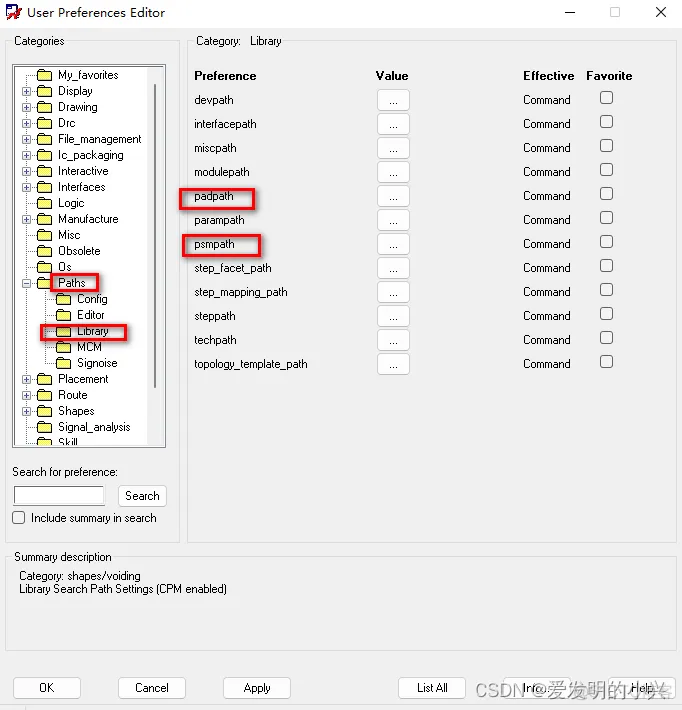This screenshot has height=710, width=682.
Task: Expand the File_management category
Action: tap(26, 139)
